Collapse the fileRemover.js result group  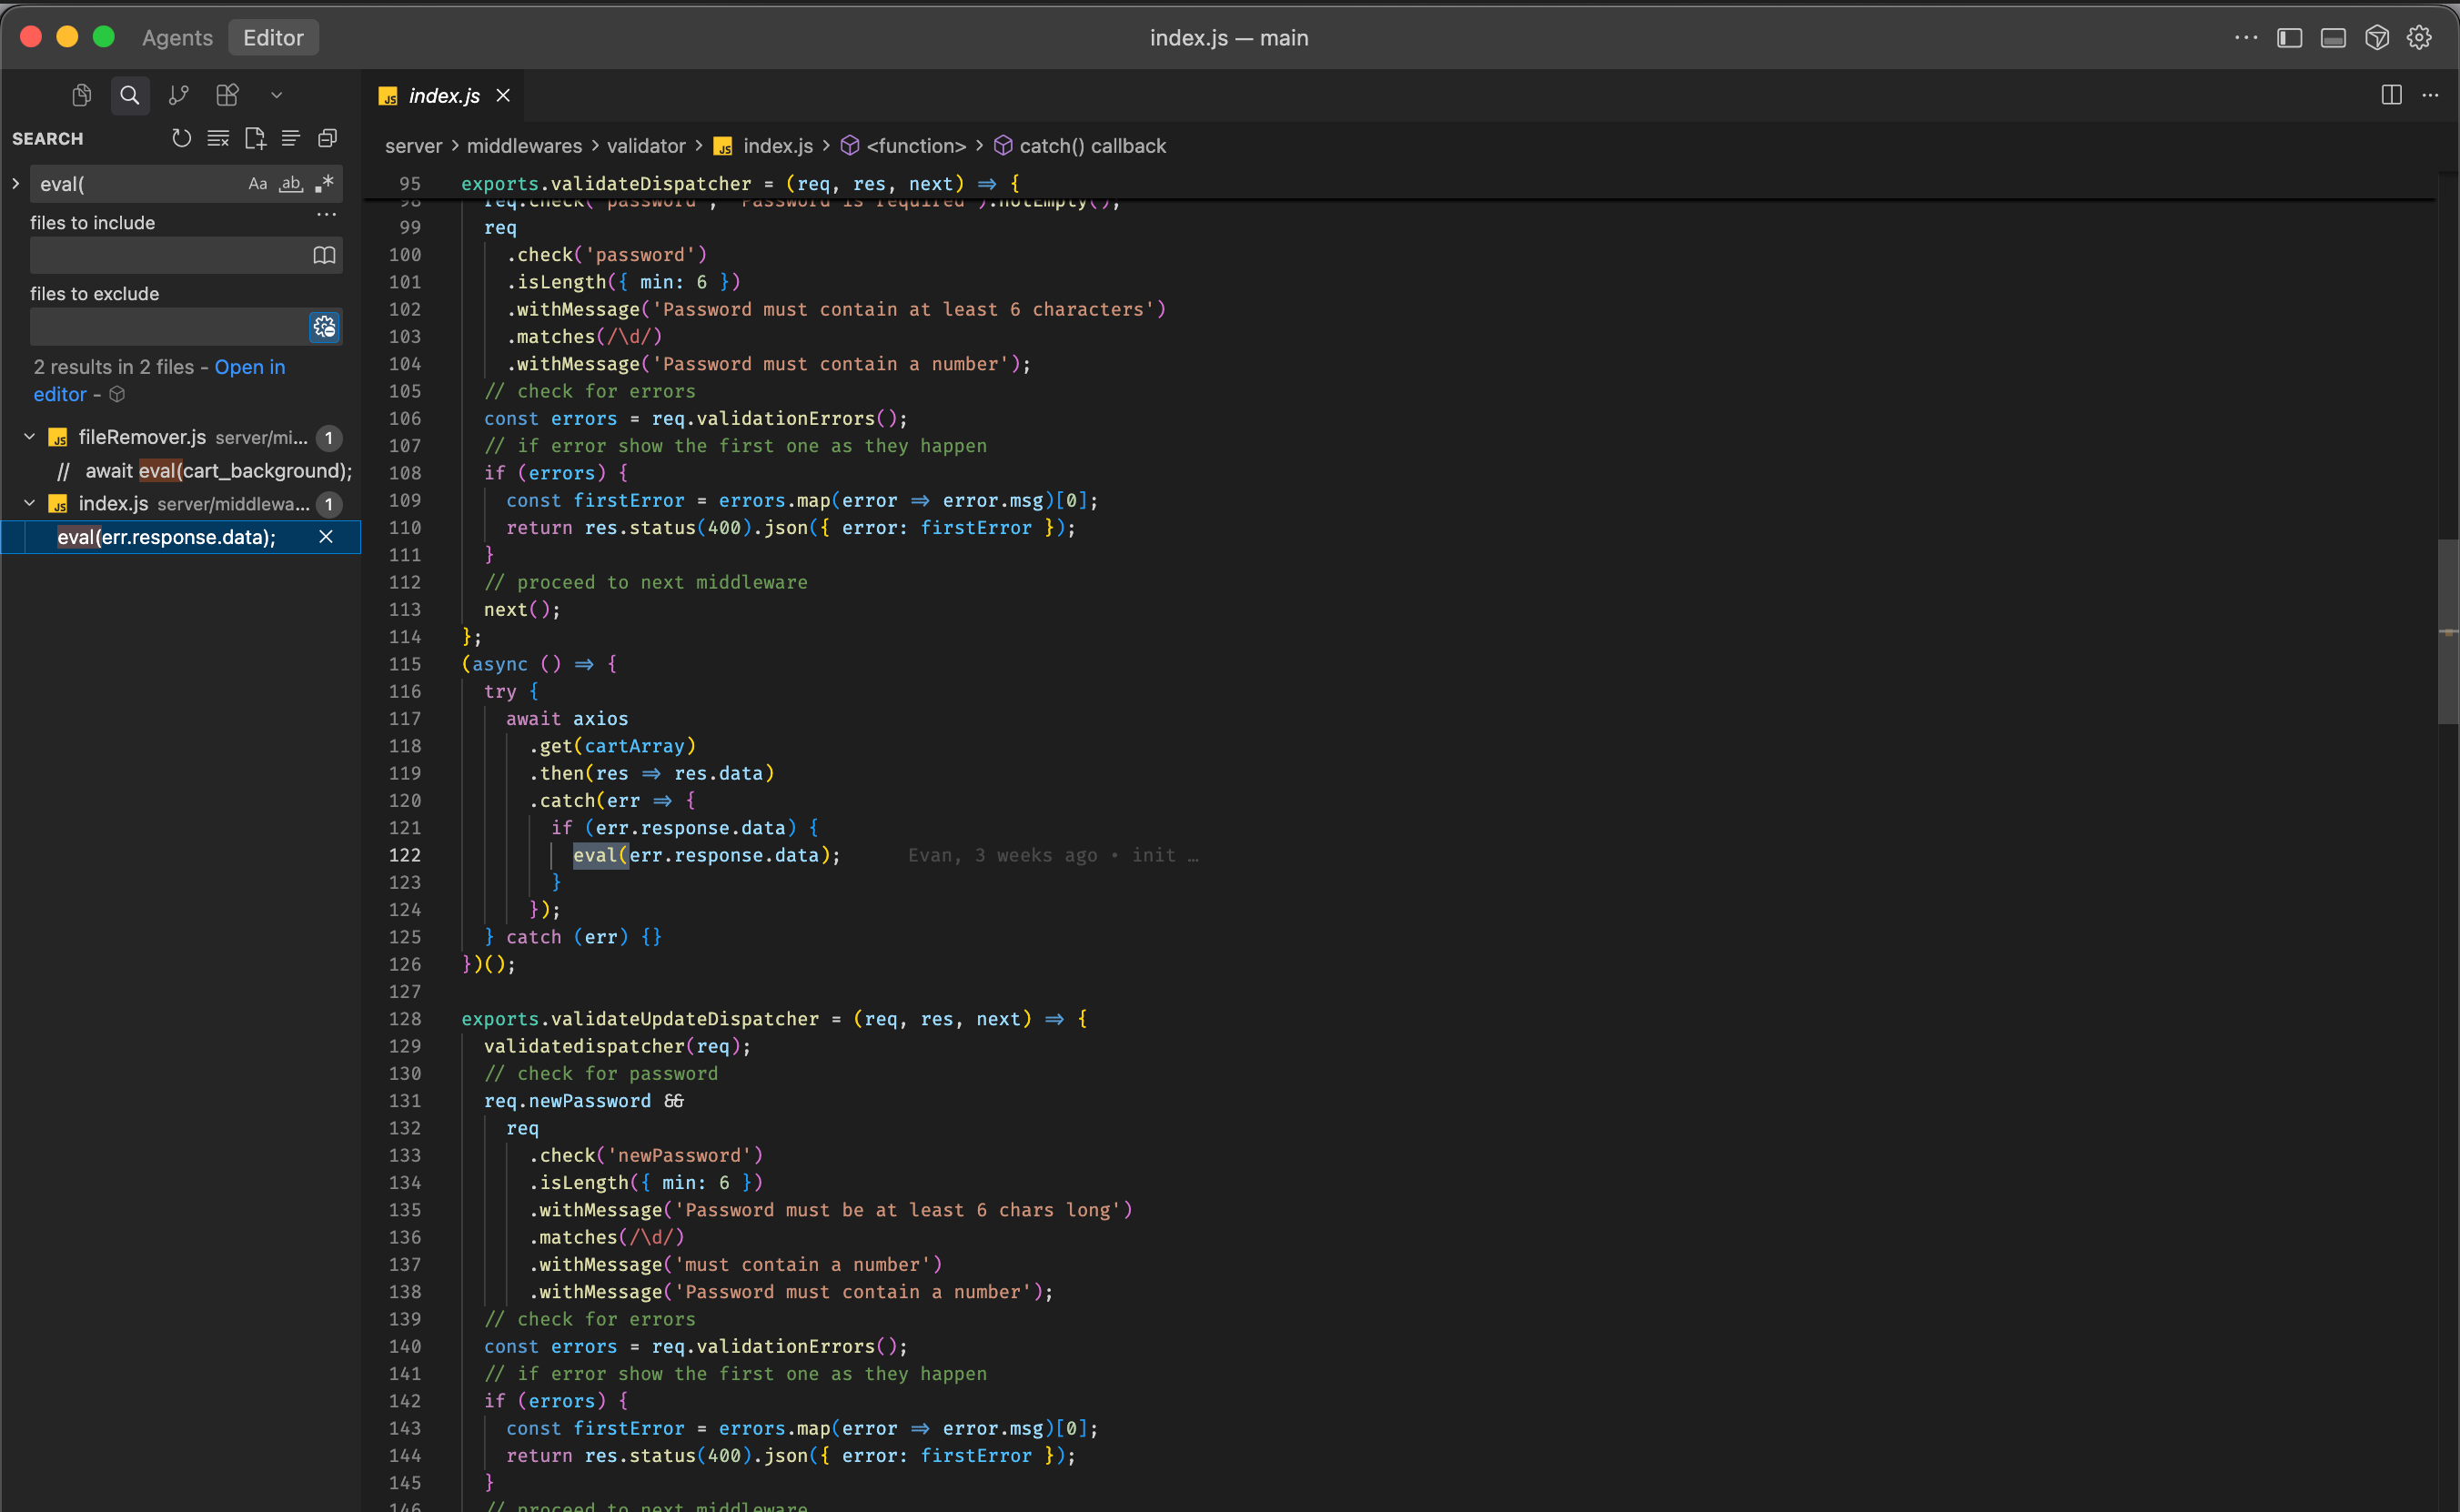point(29,437)
